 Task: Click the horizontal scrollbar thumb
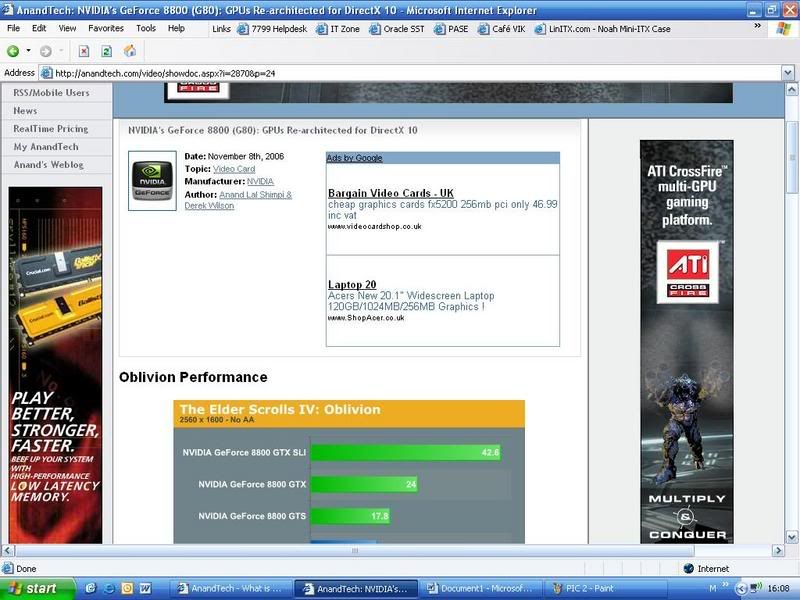coord(355,551)
